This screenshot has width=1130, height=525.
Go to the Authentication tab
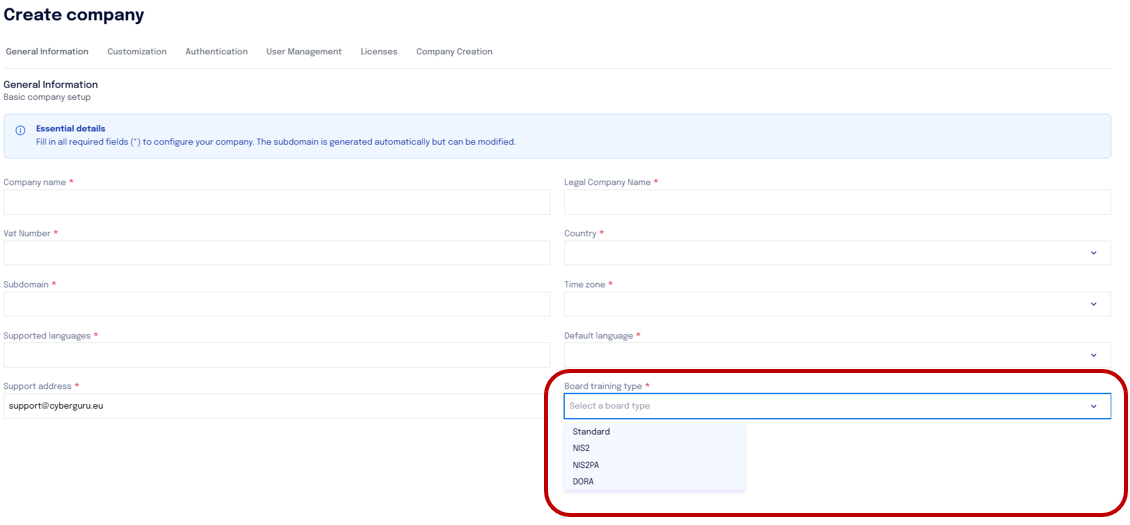click(x=216, y=52)
